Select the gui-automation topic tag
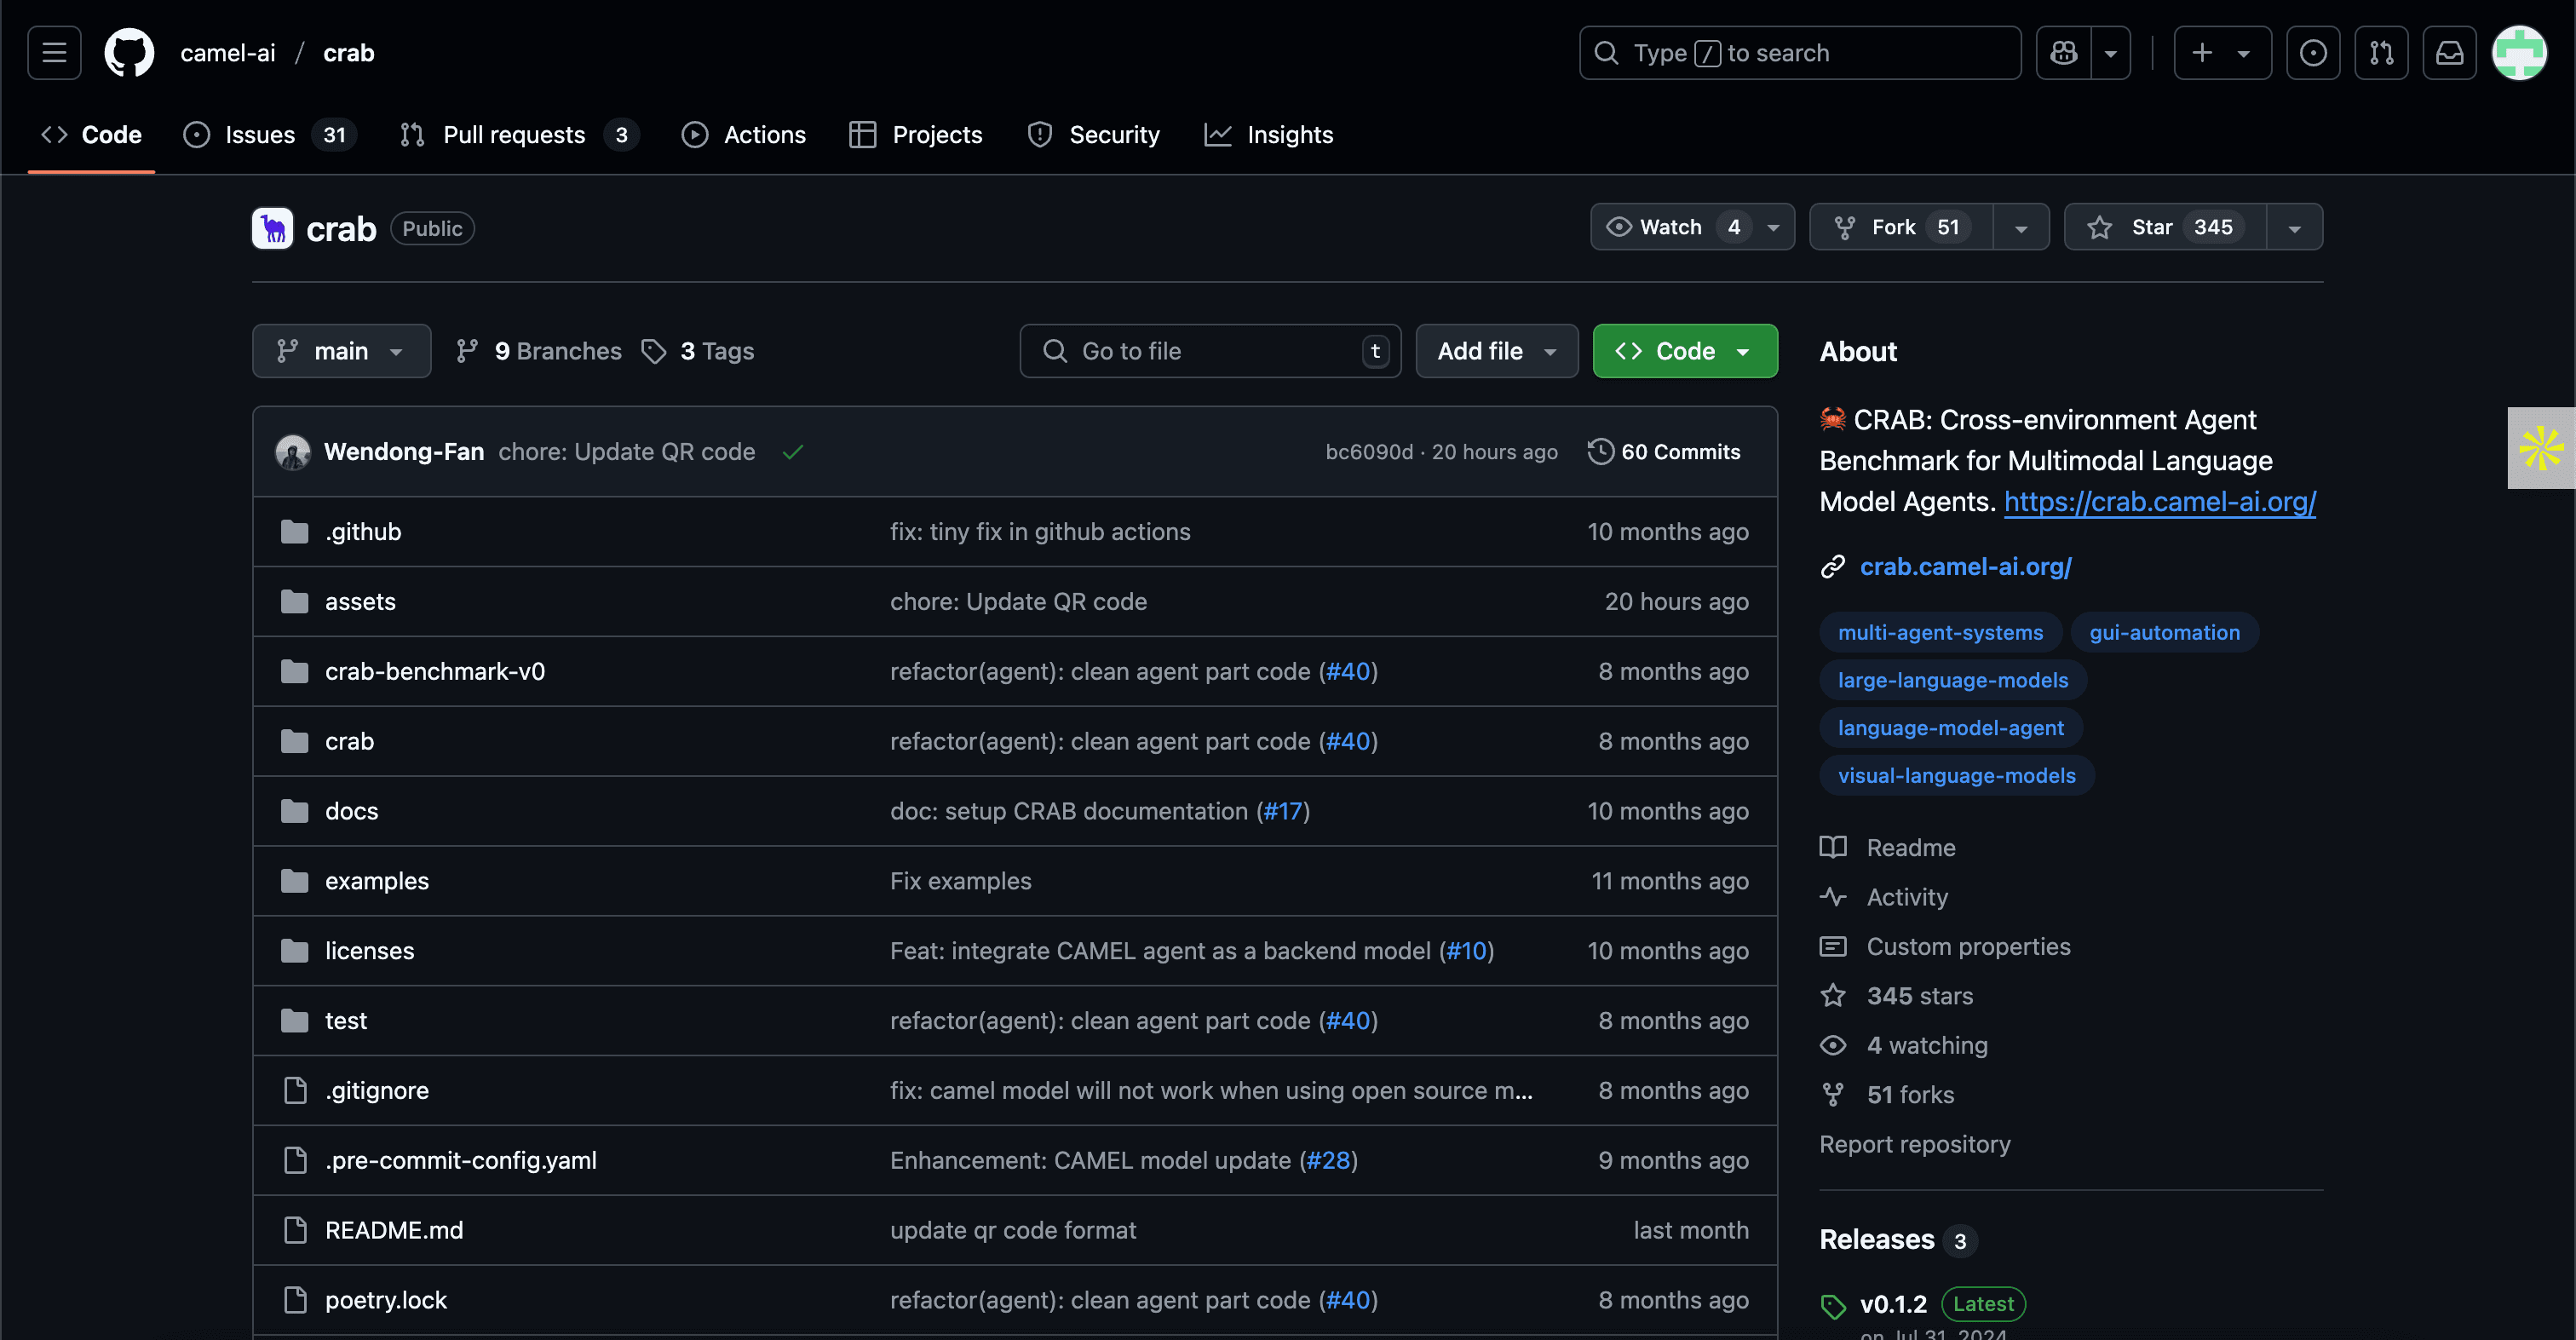Screen dimensions: 2576x1340 pyautogui.click(x=2165, y=633)
